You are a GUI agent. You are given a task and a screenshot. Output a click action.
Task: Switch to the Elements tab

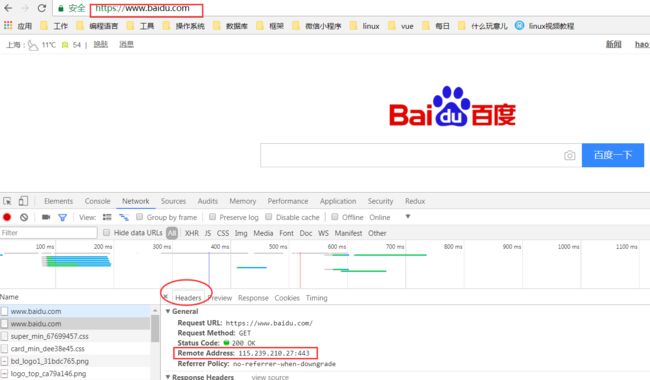[58, 201]
